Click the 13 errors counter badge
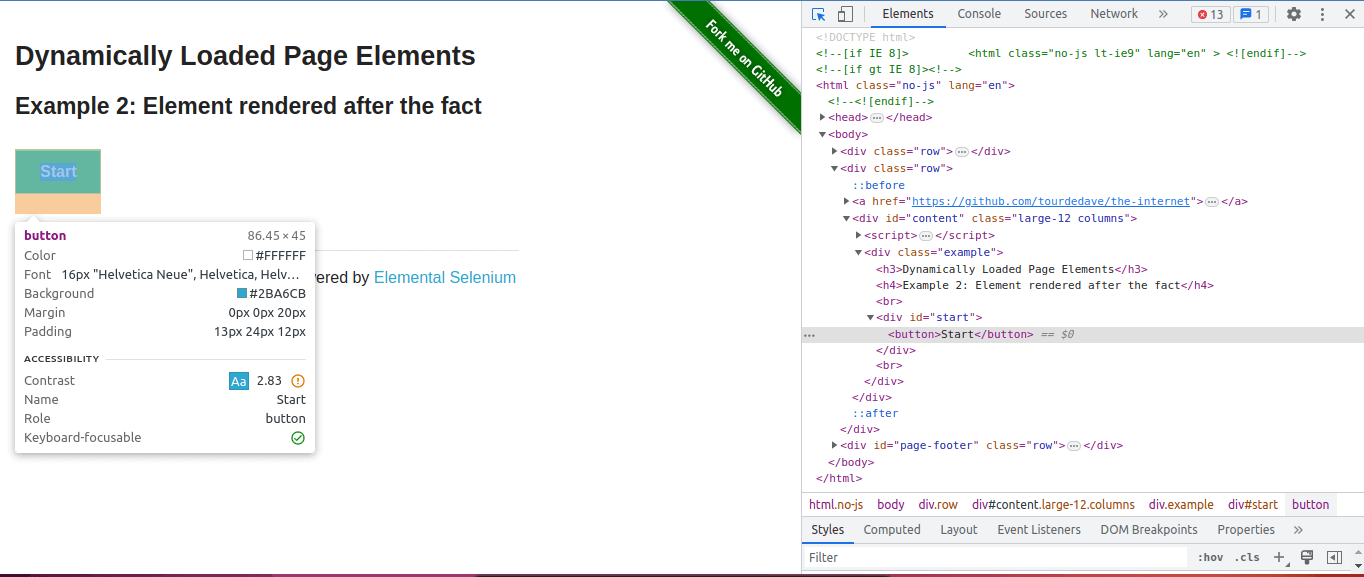 (1210, 14)
